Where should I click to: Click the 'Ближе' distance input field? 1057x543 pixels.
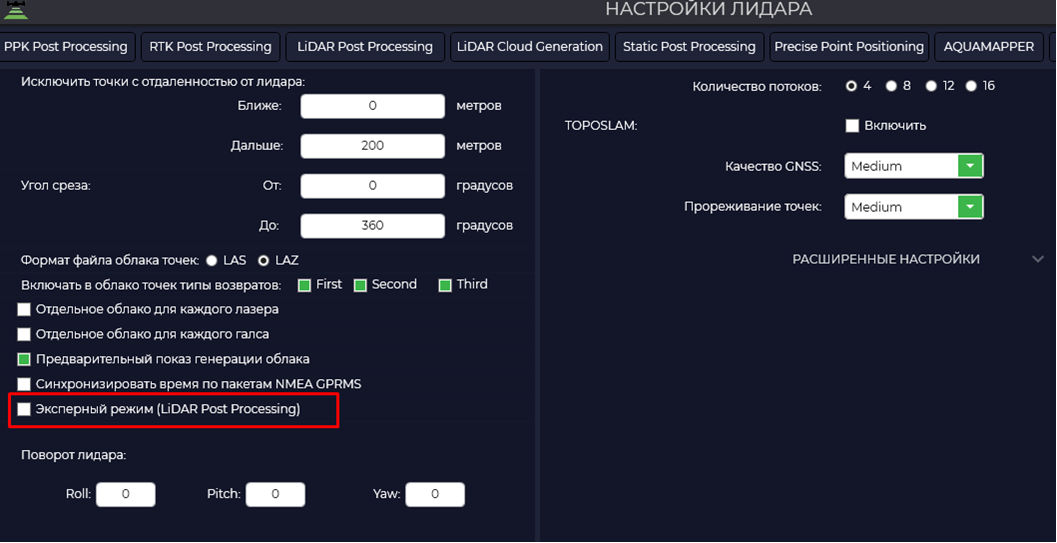(373, 106)
